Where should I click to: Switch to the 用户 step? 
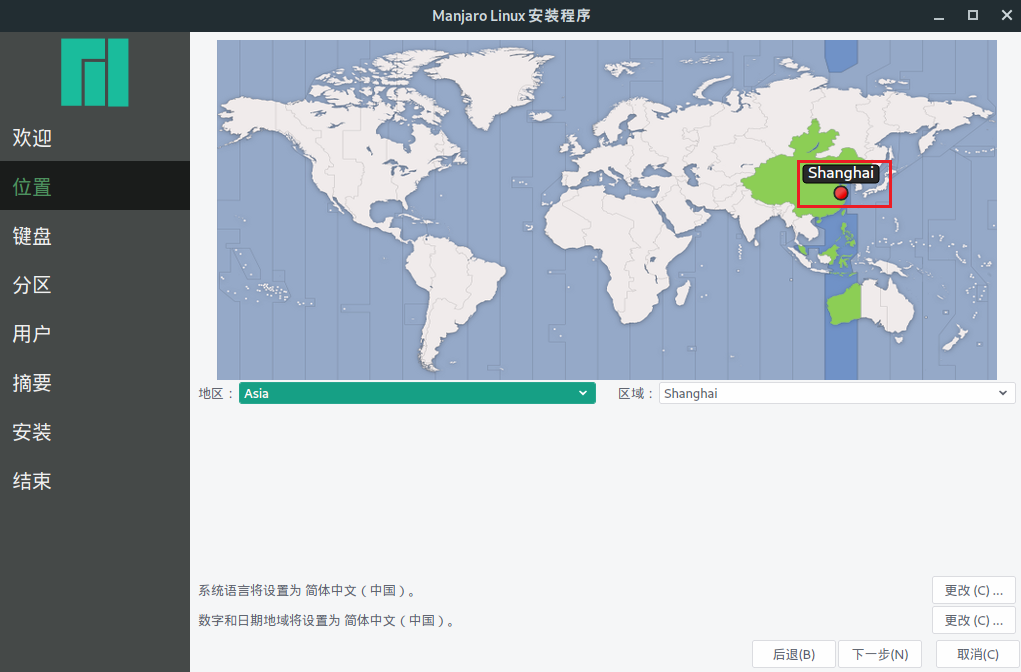[31, 334]
